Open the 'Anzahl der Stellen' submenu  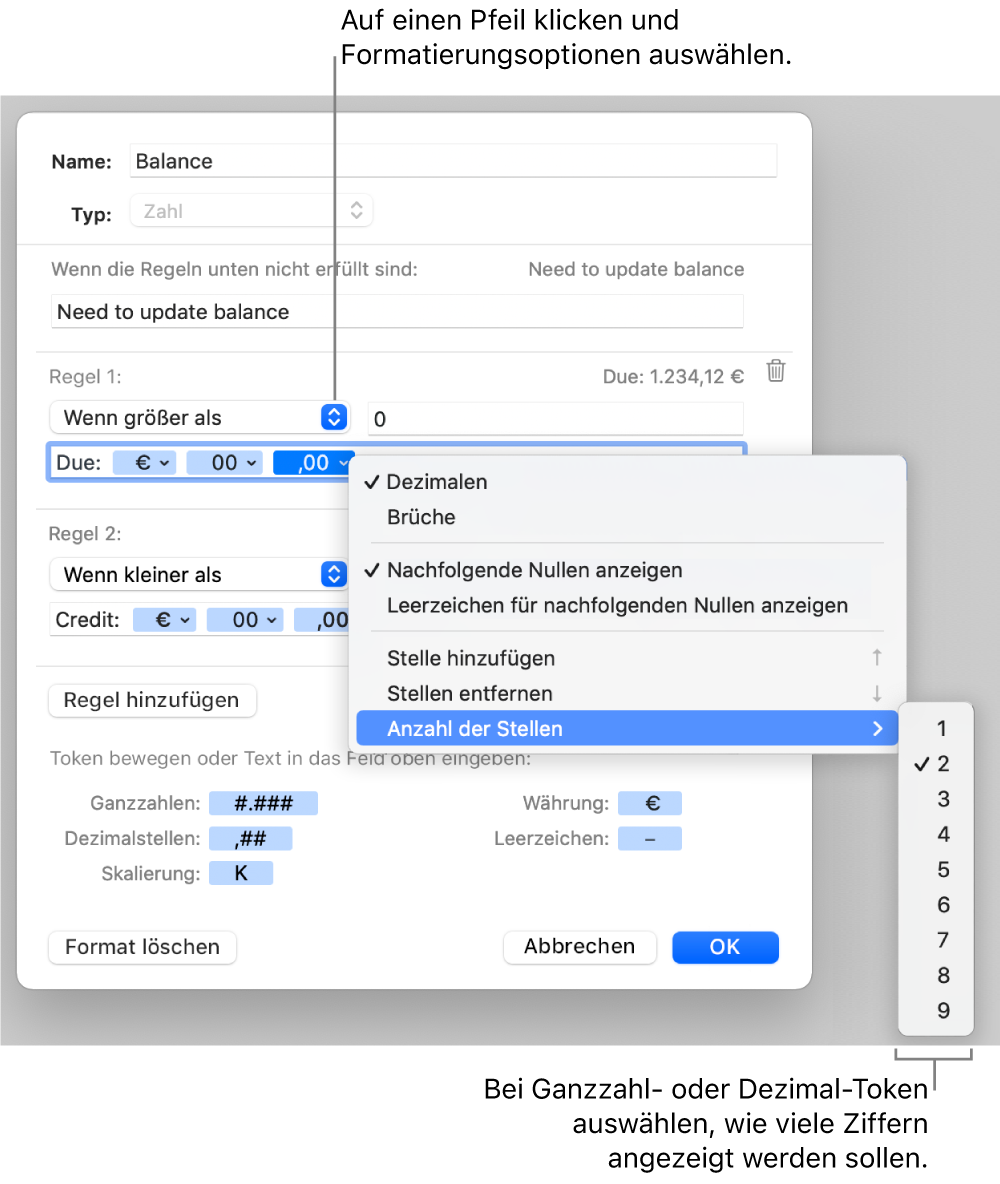627,729
